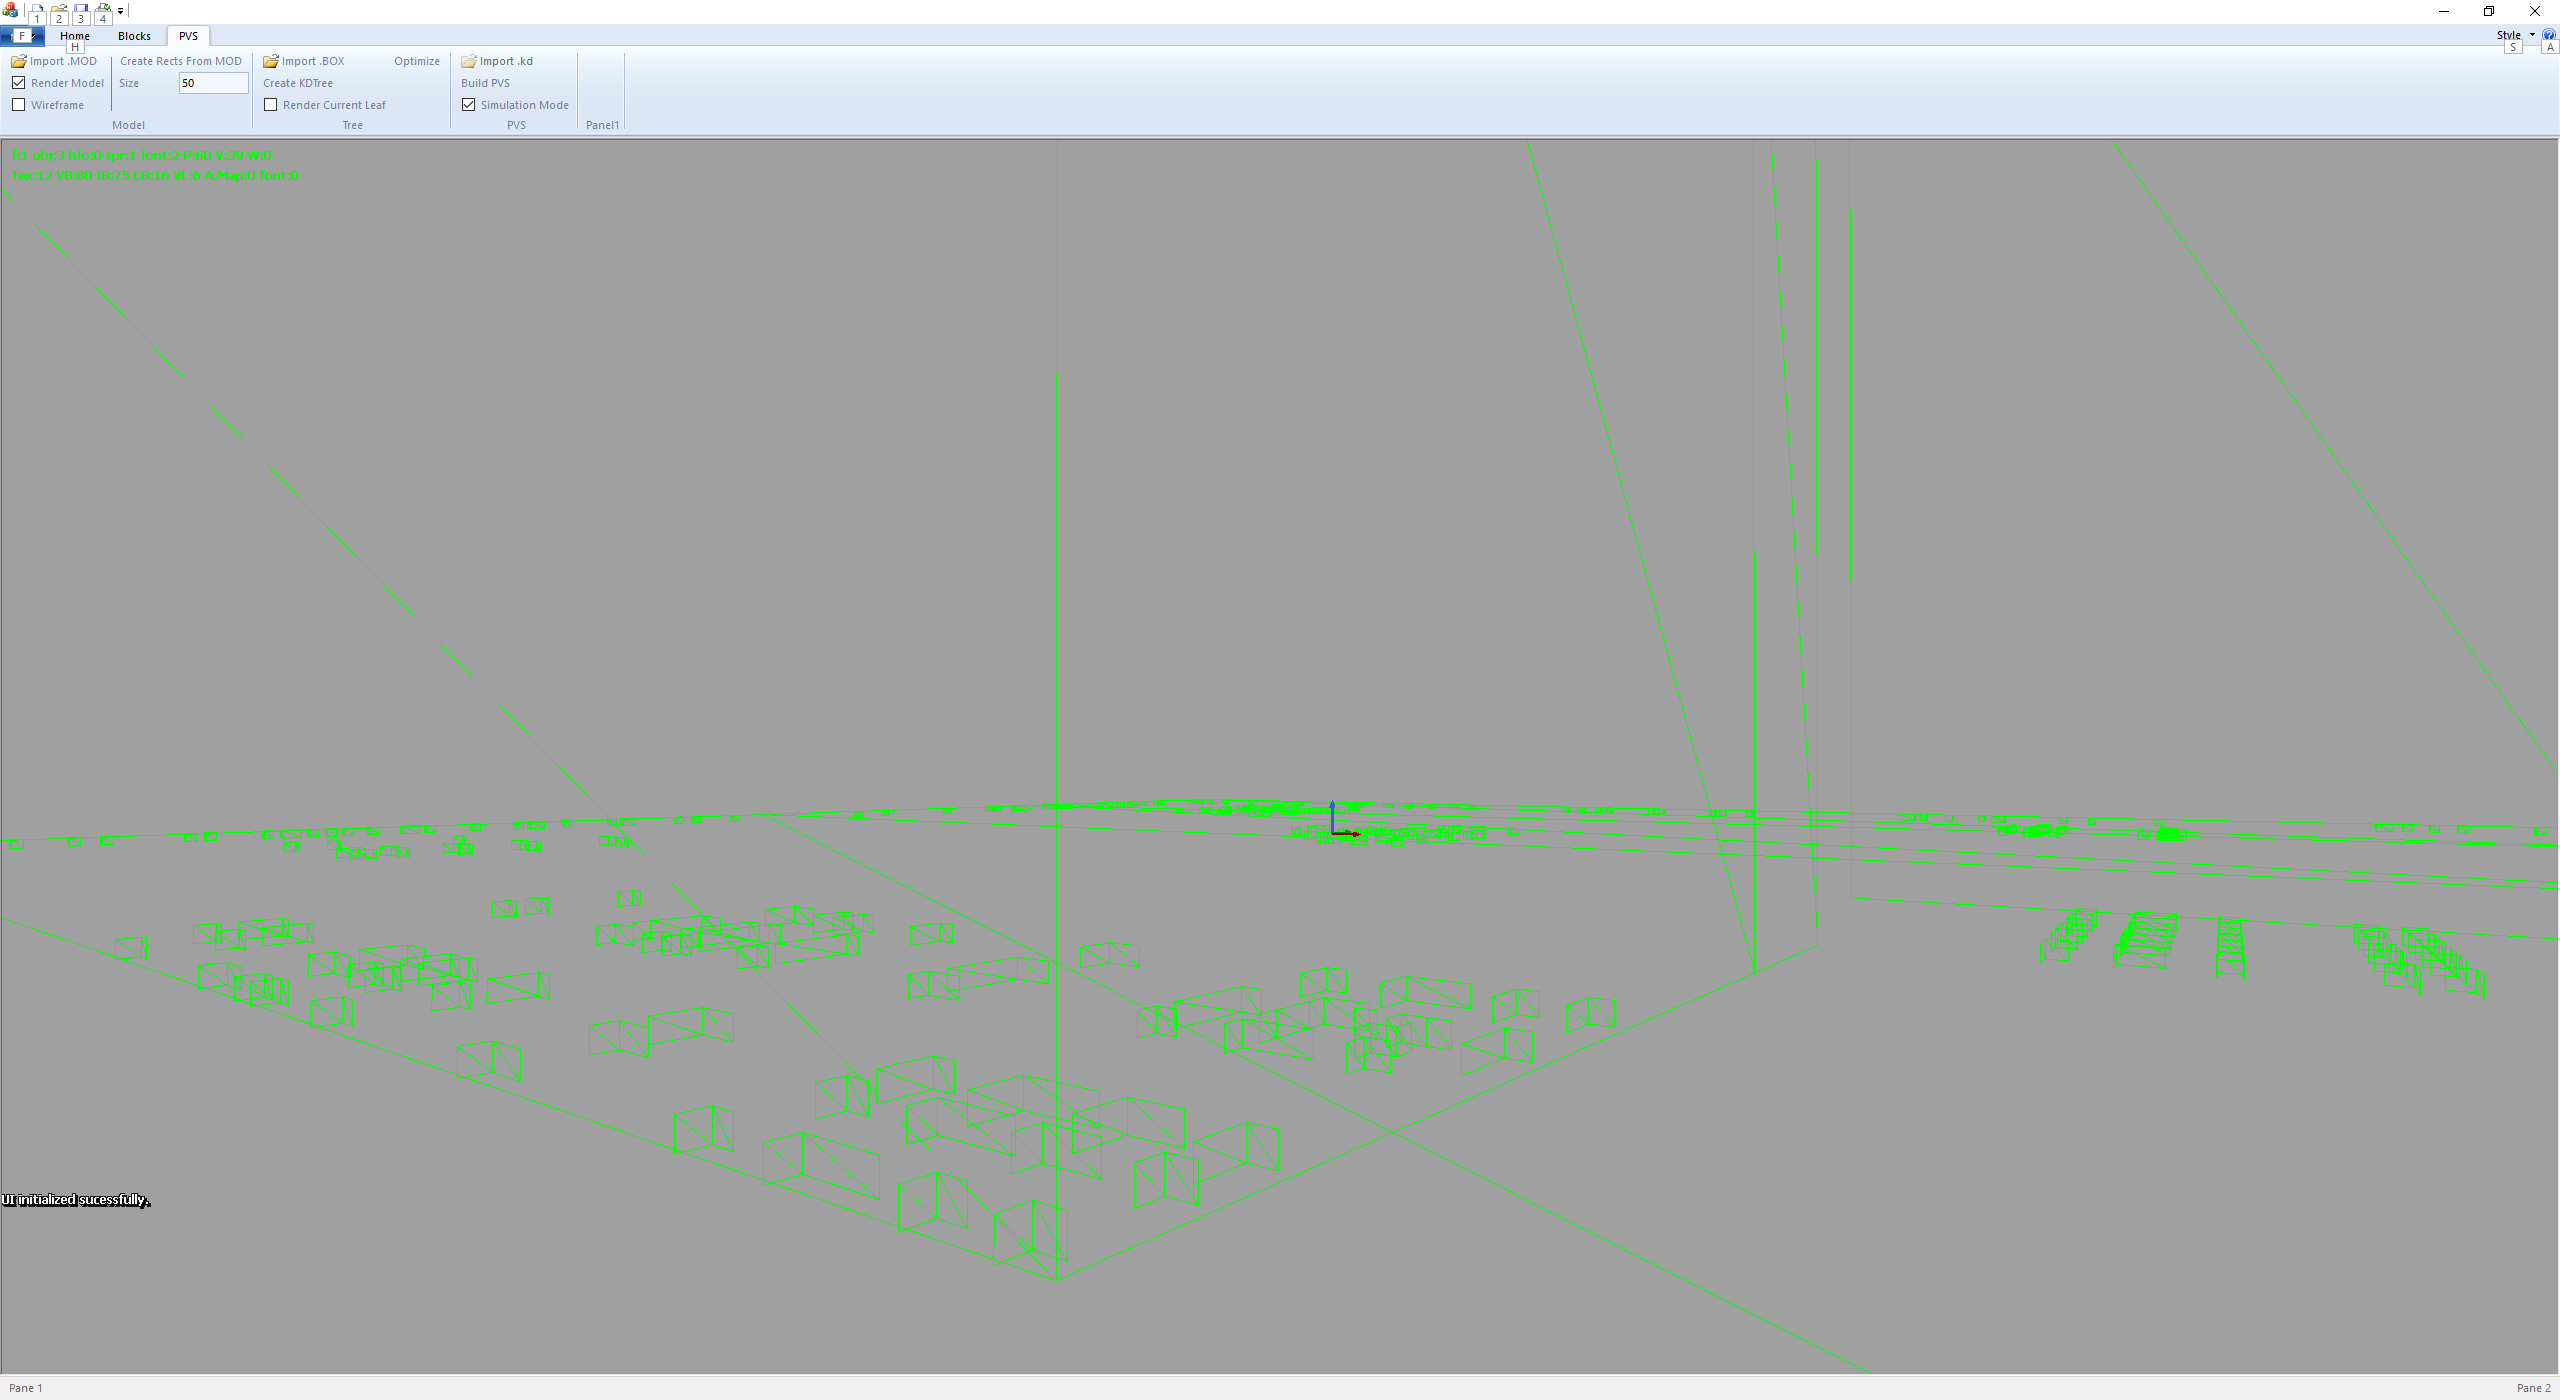Click the Import .MOD folder icon
This screenshot has height=1400, width=2560.
(18, 61)
